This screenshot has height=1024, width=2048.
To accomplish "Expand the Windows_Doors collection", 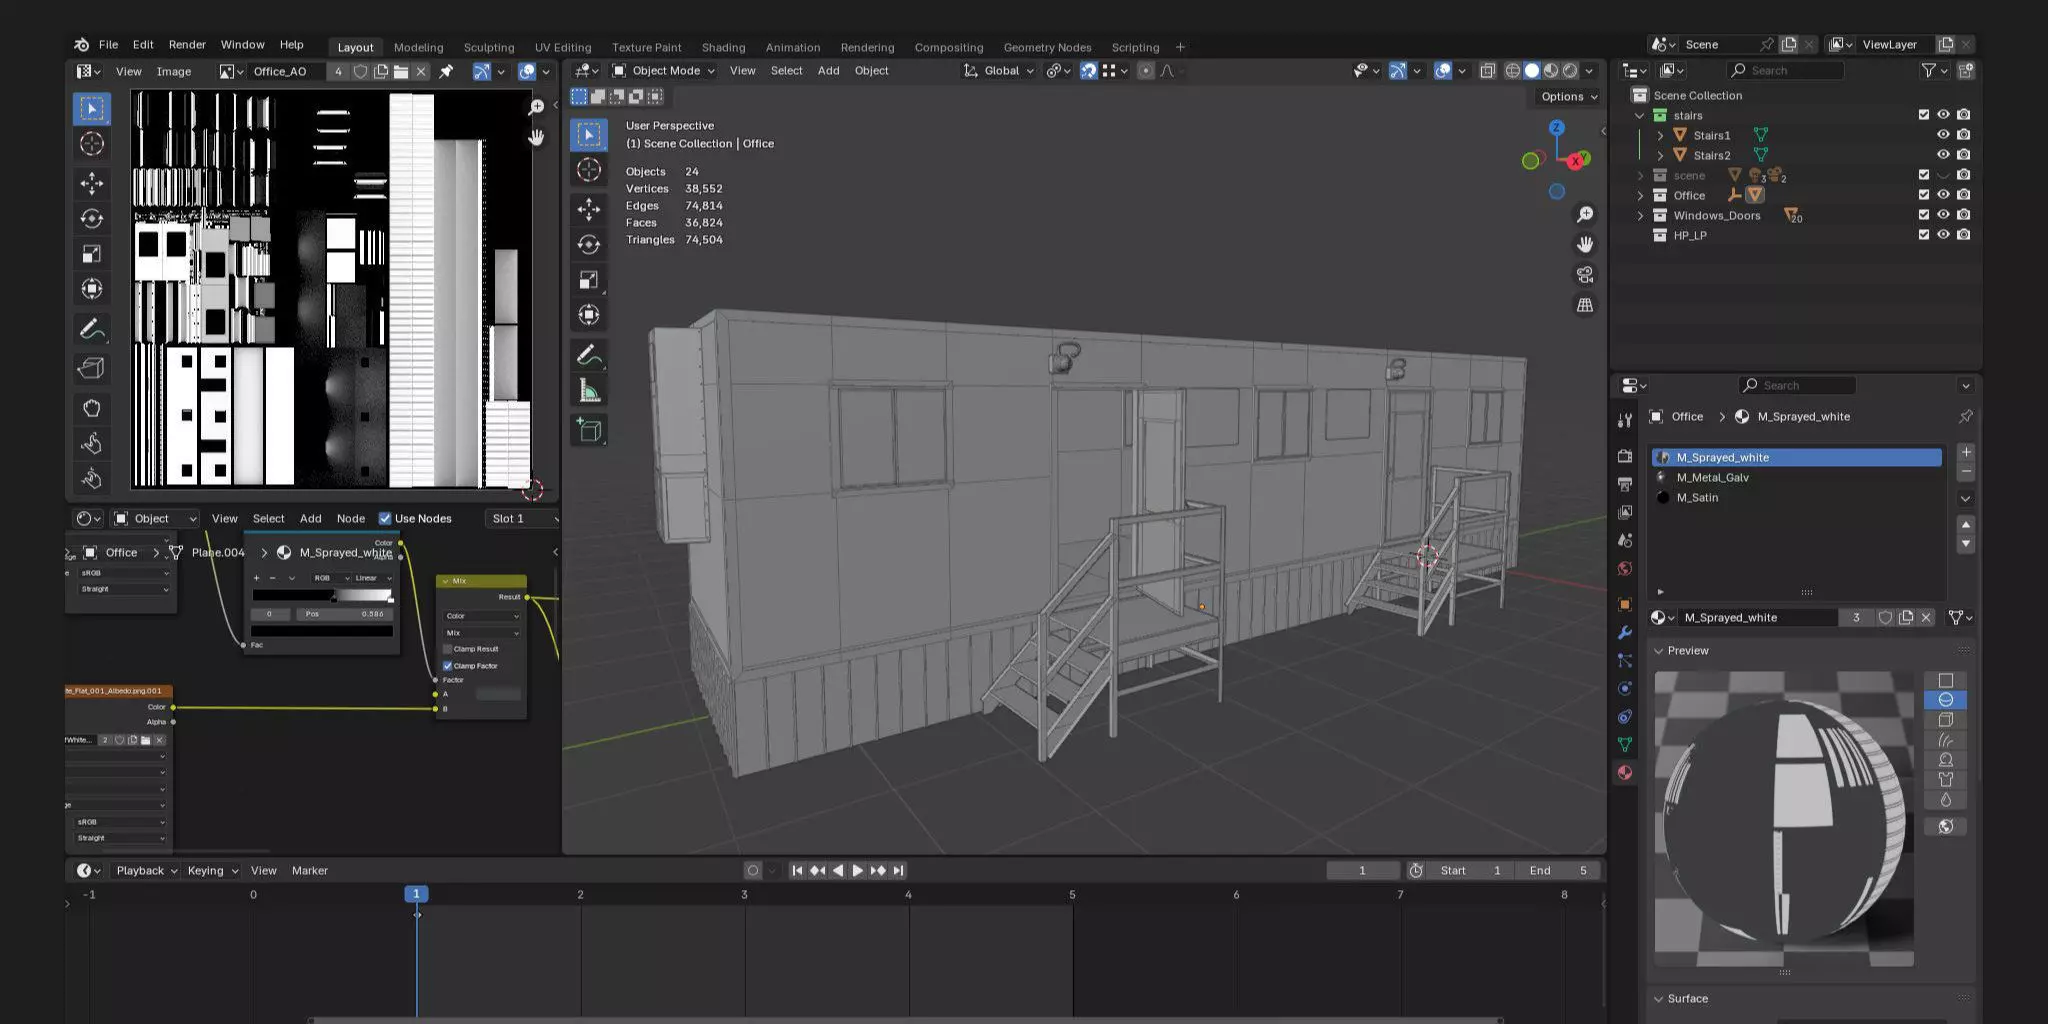I will click(1640, 215).
